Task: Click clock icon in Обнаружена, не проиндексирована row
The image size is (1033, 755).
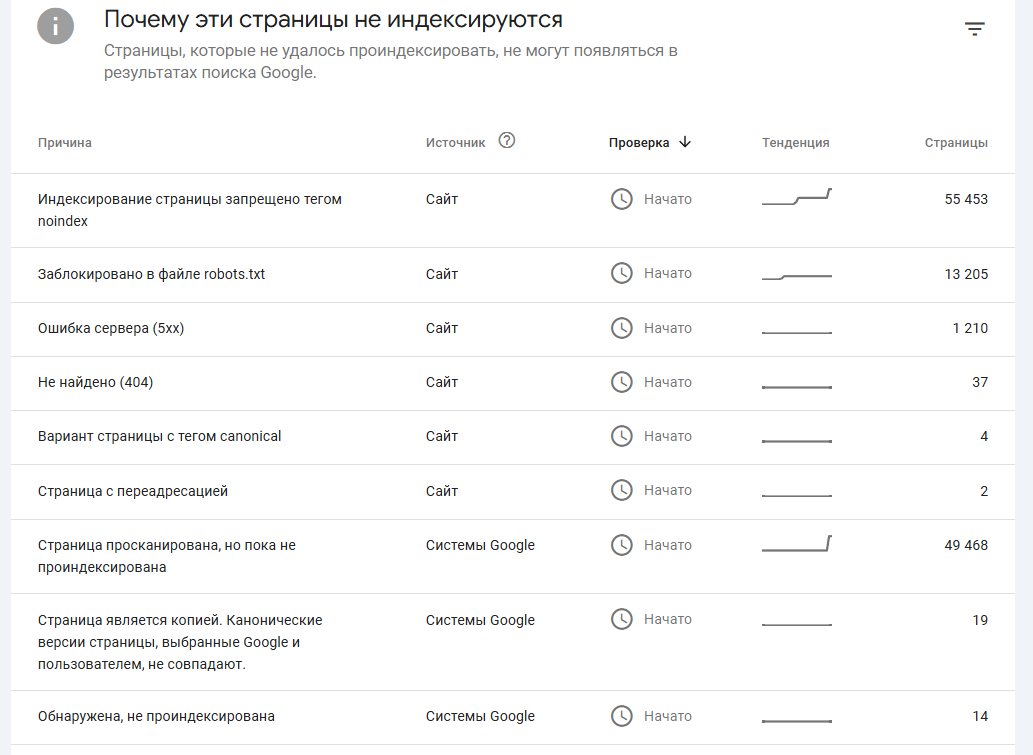Action: click(621, 716)
